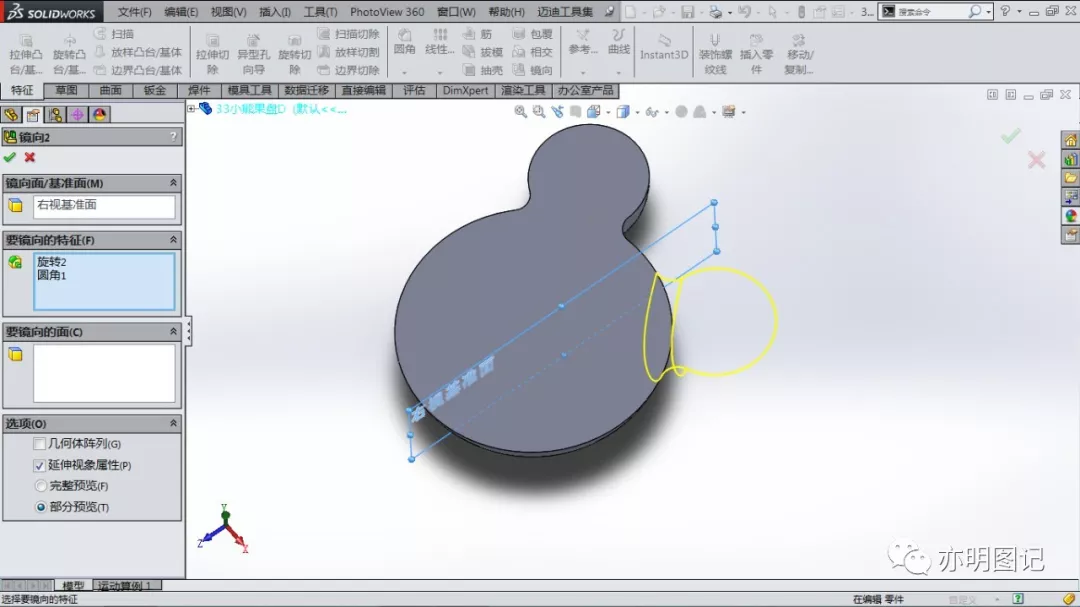Switch to the 运动算例 1 bottom tab
The height and width of the screenshot is (607, 1080).
[126, 586]
